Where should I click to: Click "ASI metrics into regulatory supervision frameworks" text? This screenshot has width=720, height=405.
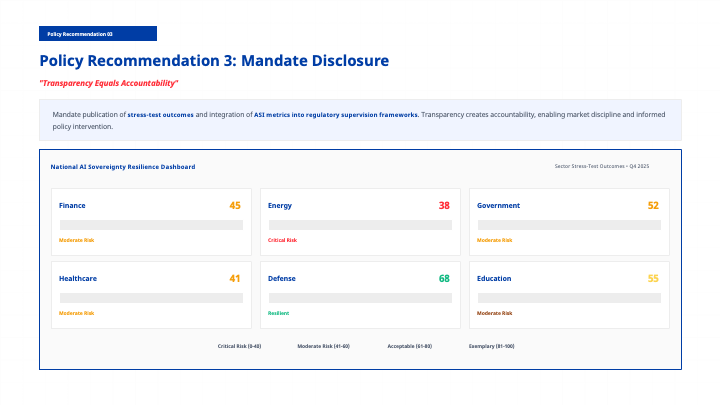coord(336,115)
